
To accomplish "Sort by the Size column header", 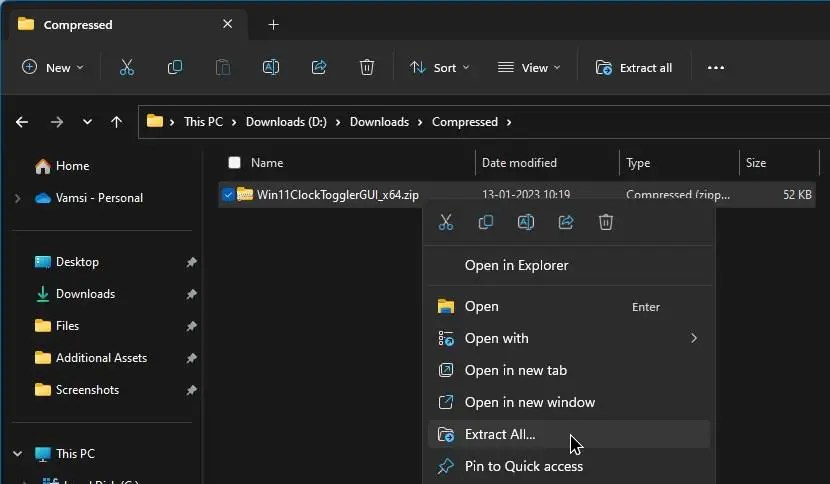I will click(755, 163).
